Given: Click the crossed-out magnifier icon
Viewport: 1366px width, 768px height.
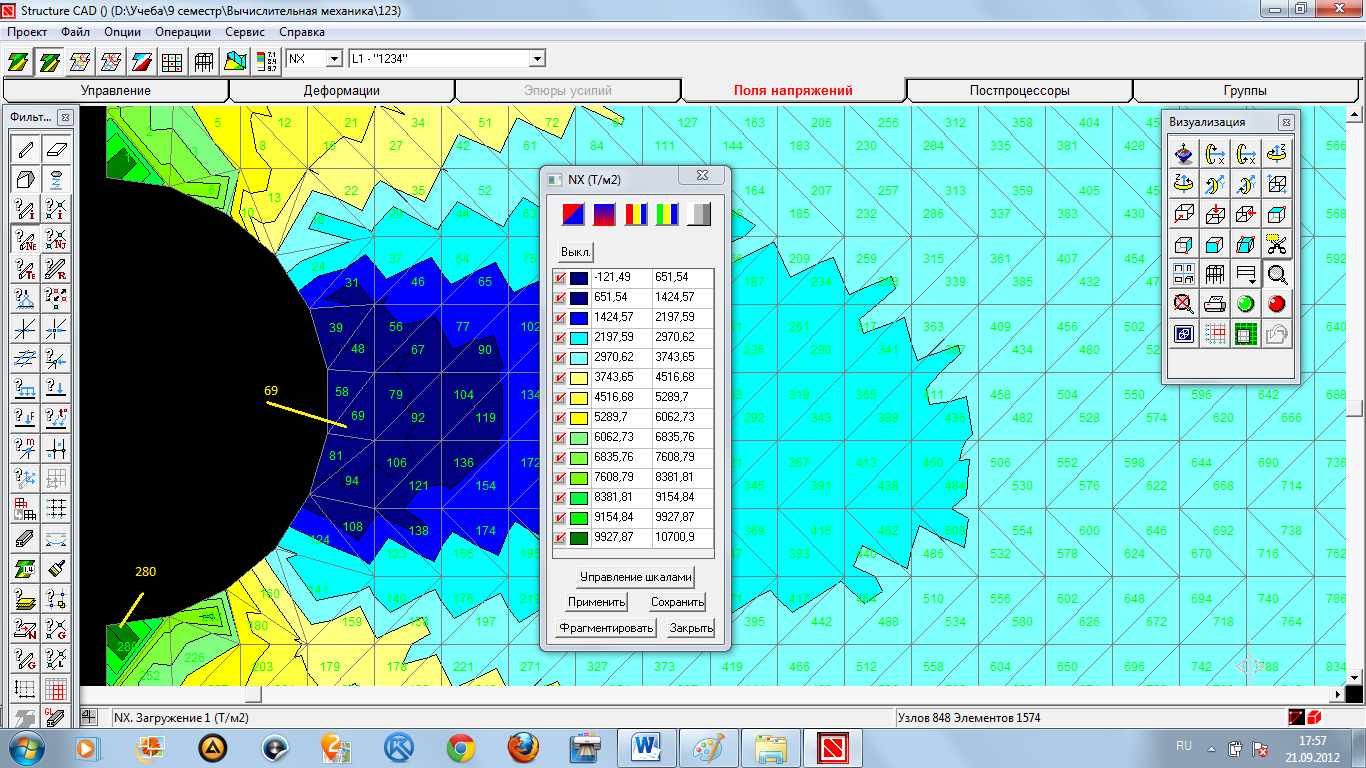Looking at the screenshot, I should coord(1184,303).
